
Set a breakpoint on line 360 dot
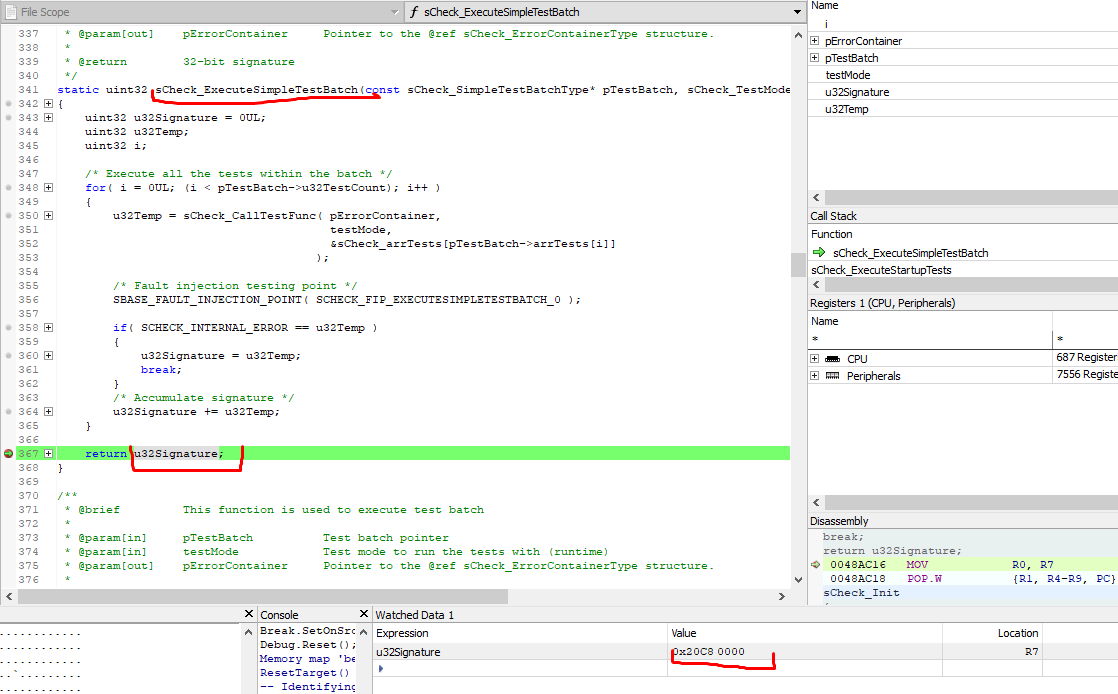click(9, 355)
